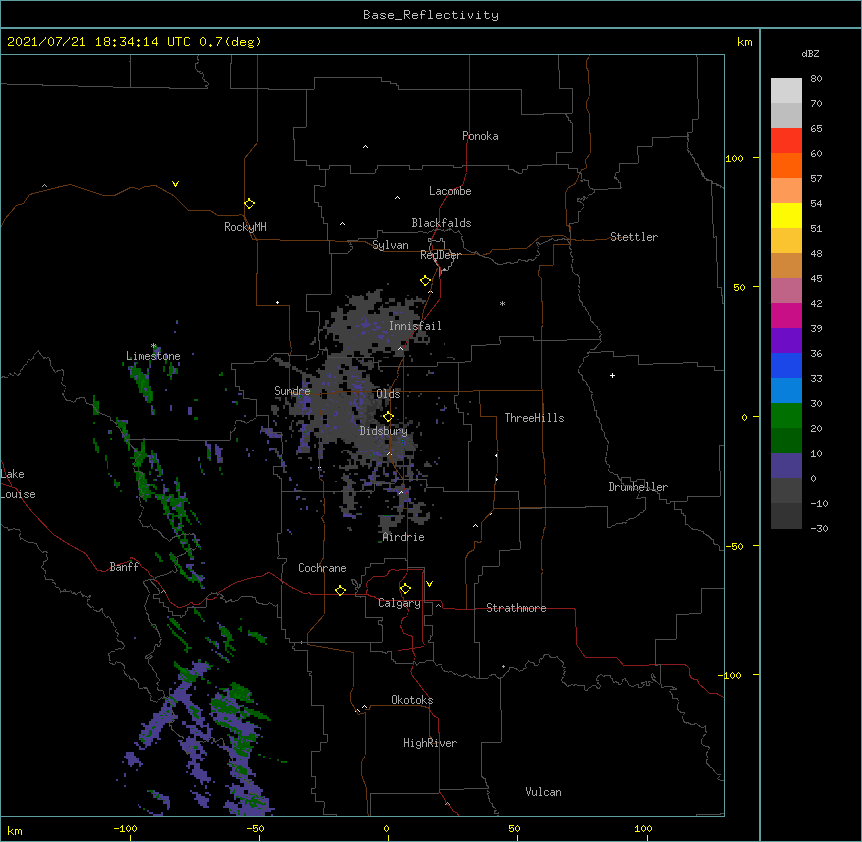Click the Blackfalds city label
862x842 pixels.
(441, 223)
